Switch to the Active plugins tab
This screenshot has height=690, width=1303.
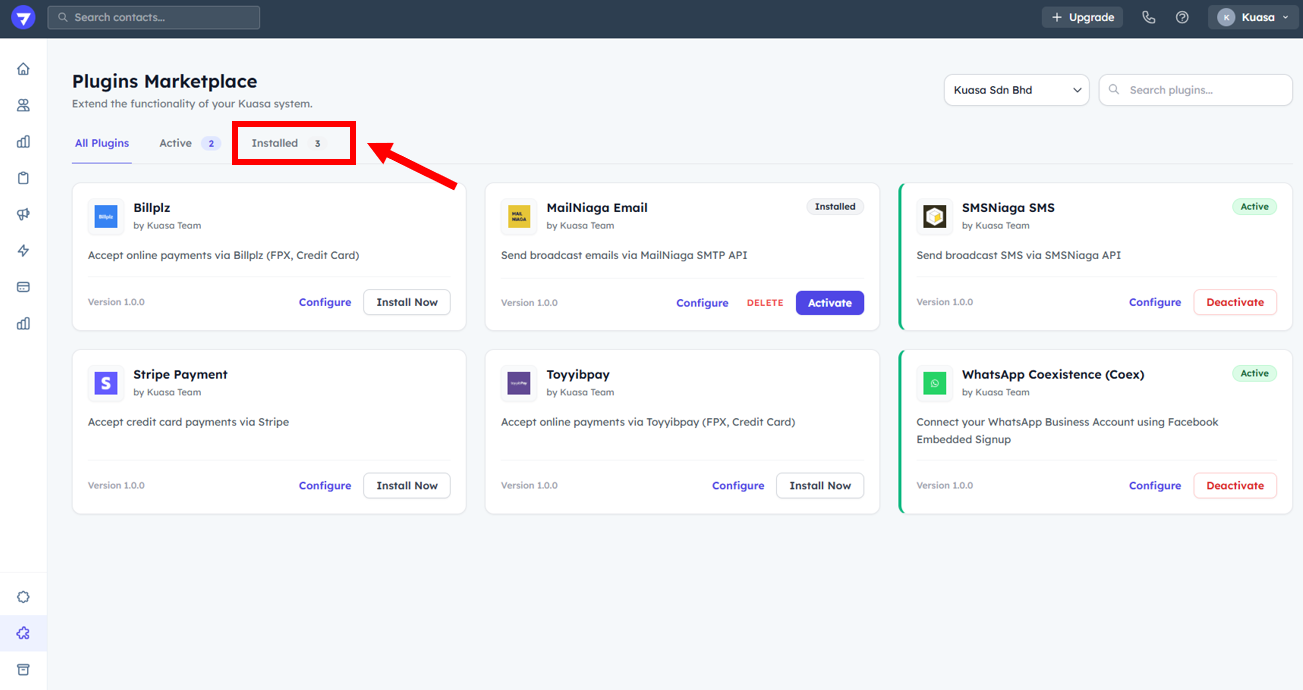pos(188,143)
